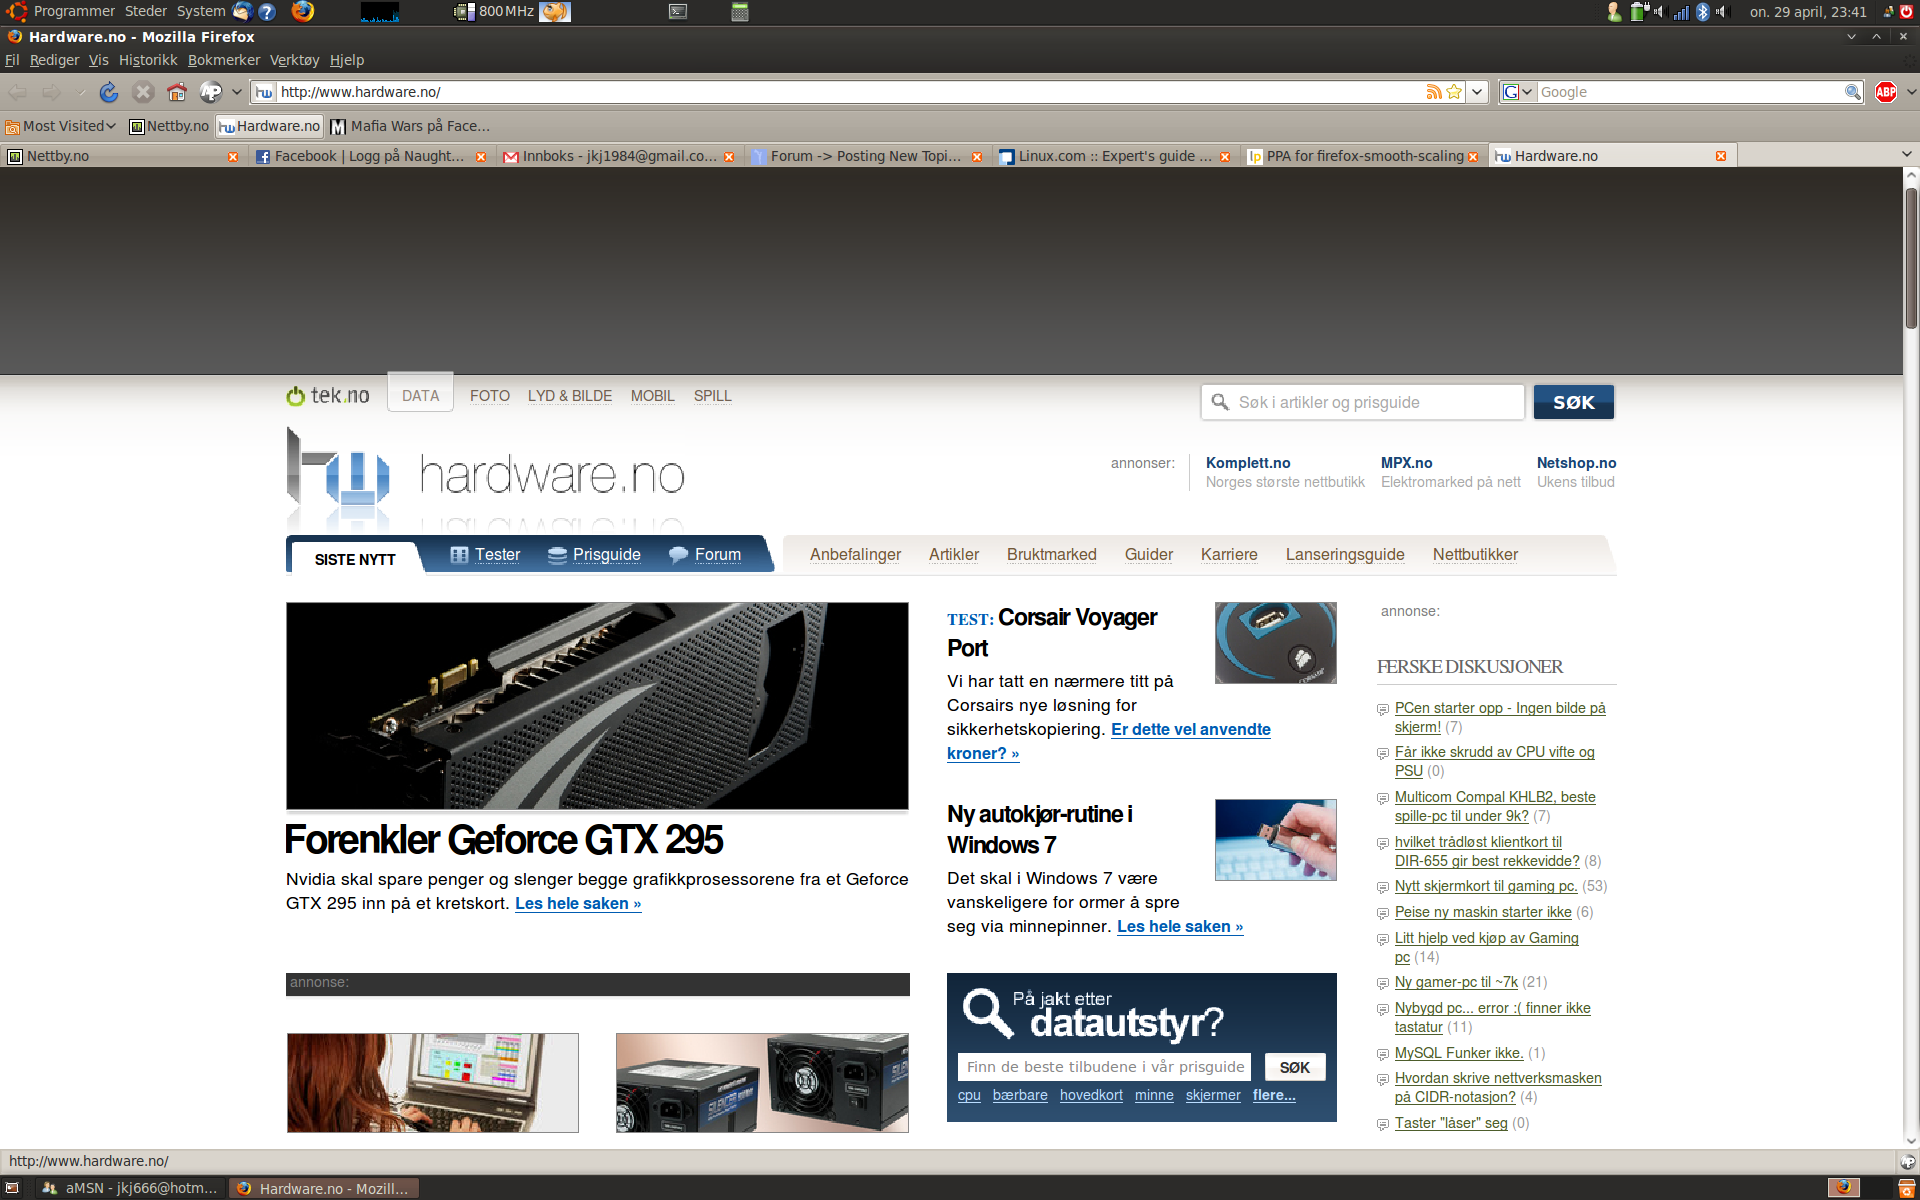Click the scrollbar up arrow
The width and height of the screenshot is (1920, 1200).
click(1911, 176)
